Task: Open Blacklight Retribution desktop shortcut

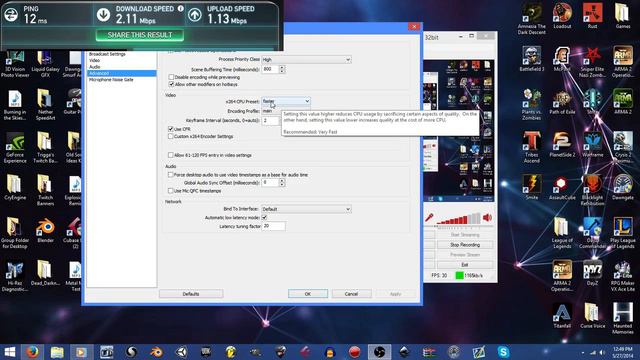Action: coord(593,191)
